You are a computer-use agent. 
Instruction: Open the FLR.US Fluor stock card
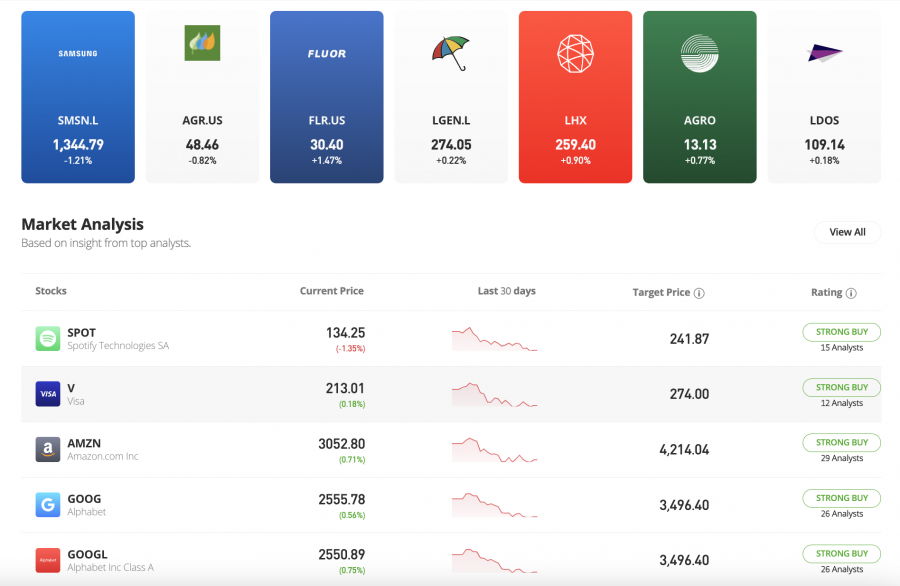327,97
